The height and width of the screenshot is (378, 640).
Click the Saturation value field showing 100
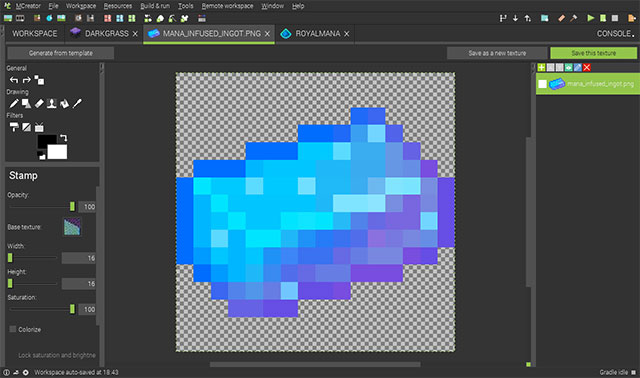(x=87, y=309)
